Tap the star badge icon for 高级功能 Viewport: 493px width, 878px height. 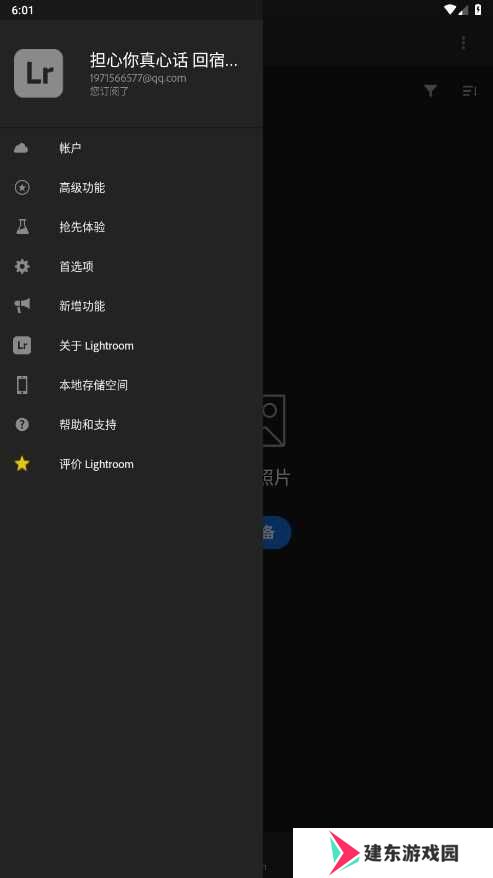point(22,188)
